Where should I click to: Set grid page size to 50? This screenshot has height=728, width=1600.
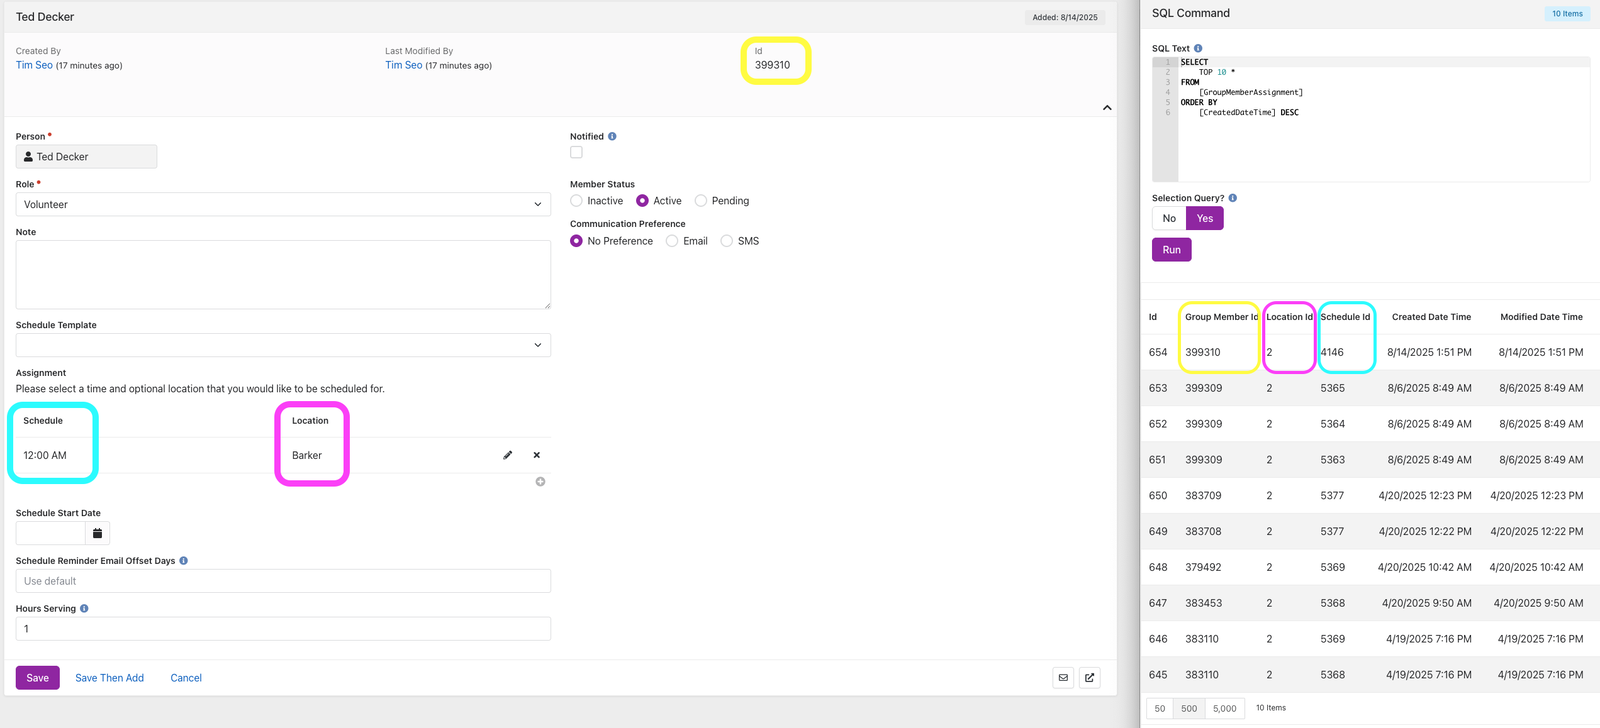click(x=1160, y=708)
